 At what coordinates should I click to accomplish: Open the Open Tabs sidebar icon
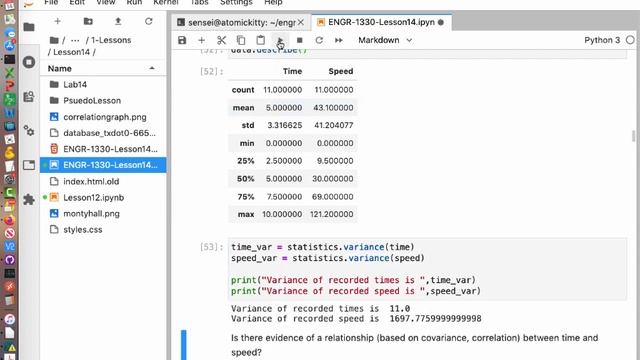pos(29,165)
